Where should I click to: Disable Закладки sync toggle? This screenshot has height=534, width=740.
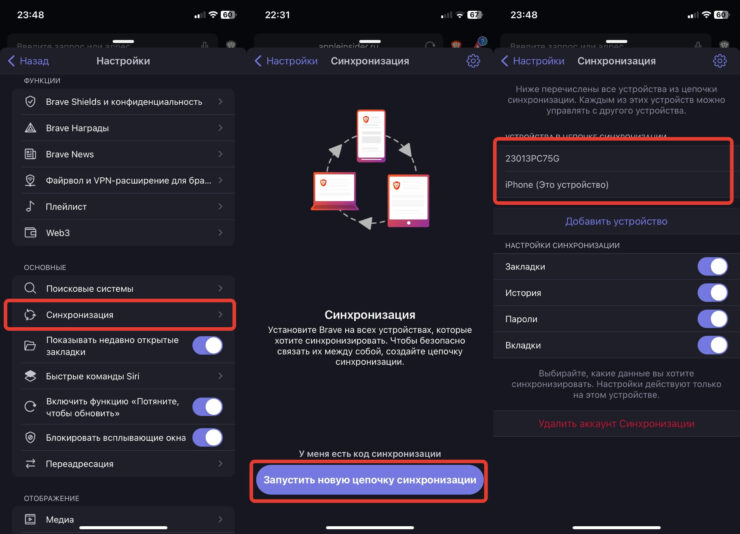[x=713, y=267]
